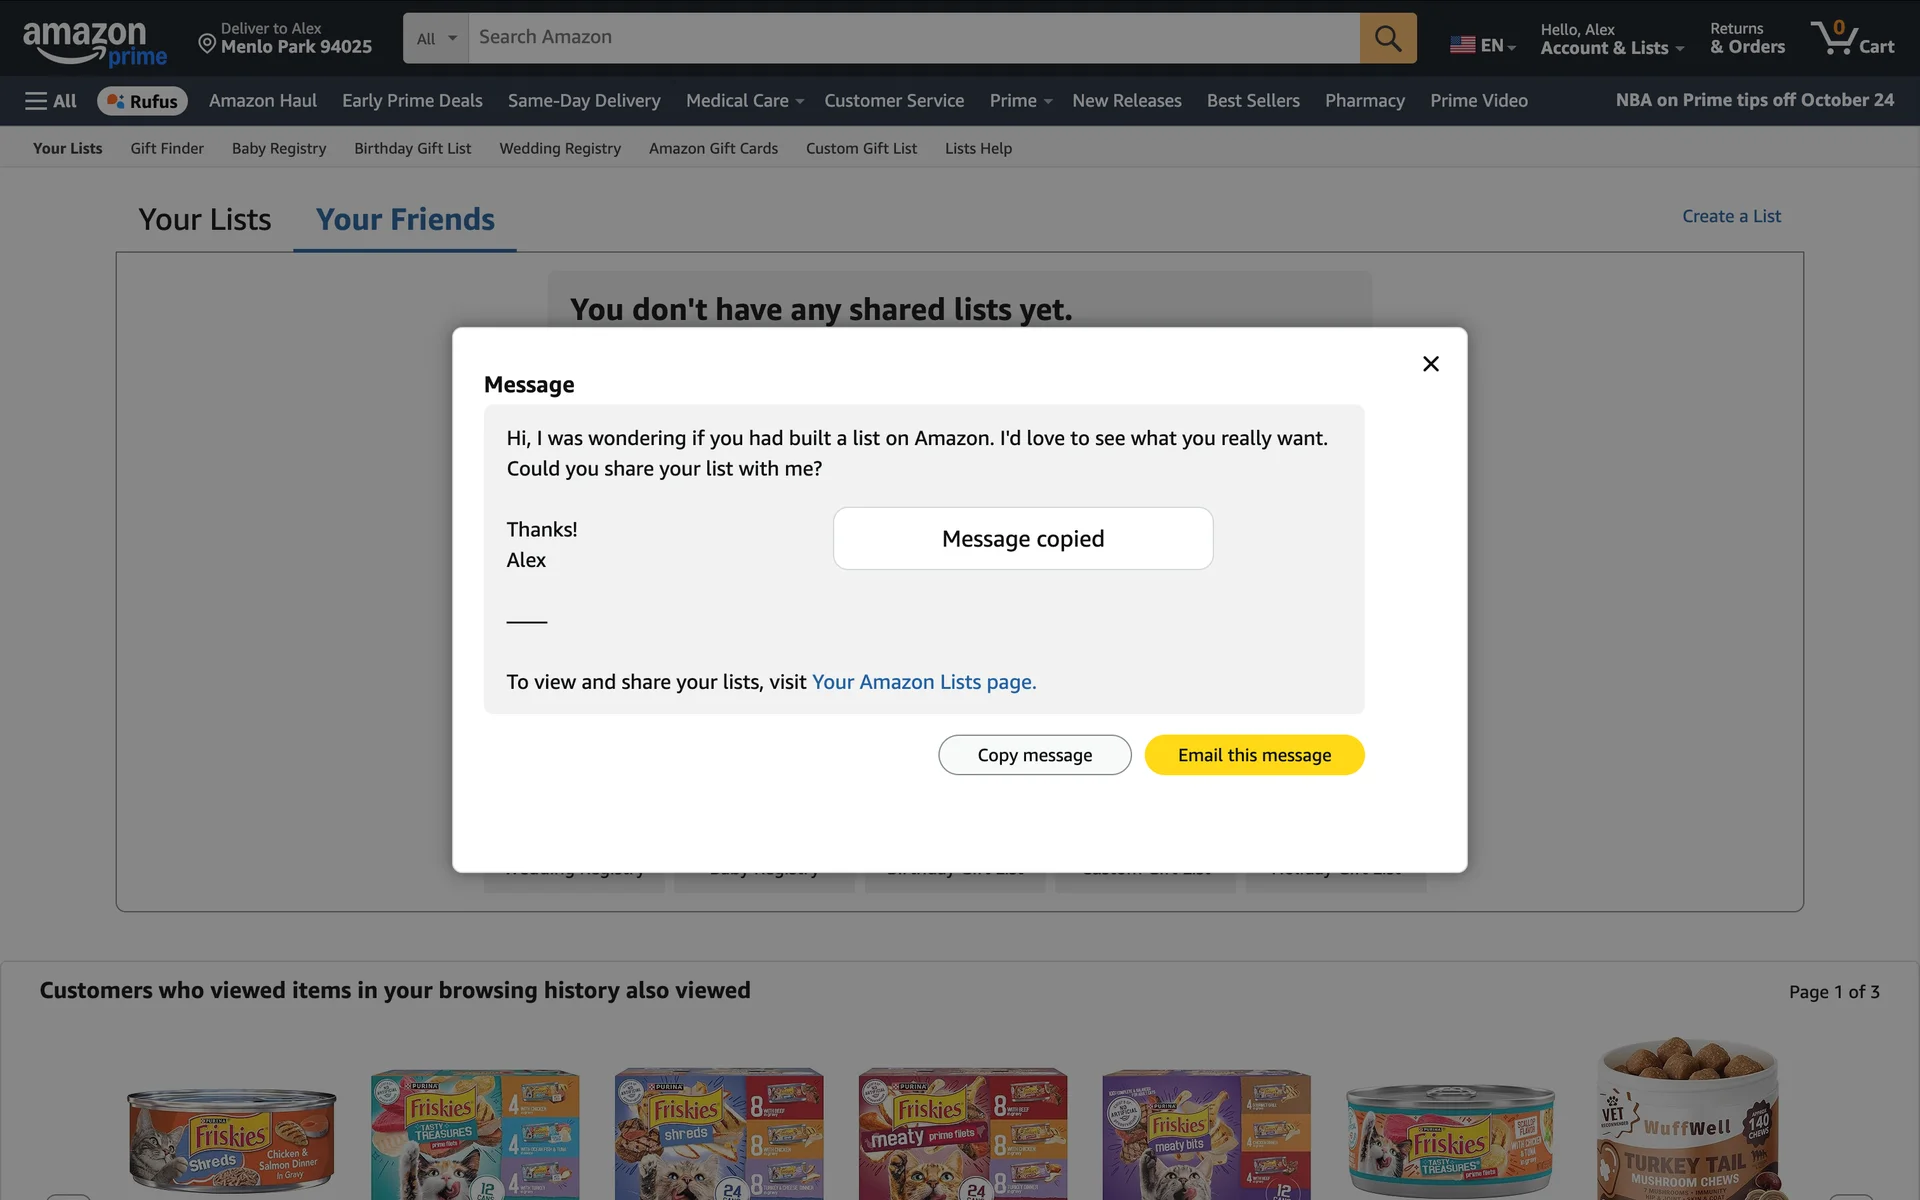This screenshot has width=1920, height=1200.
Task: Open the All hamburger menu
Action: click(51, 101)
